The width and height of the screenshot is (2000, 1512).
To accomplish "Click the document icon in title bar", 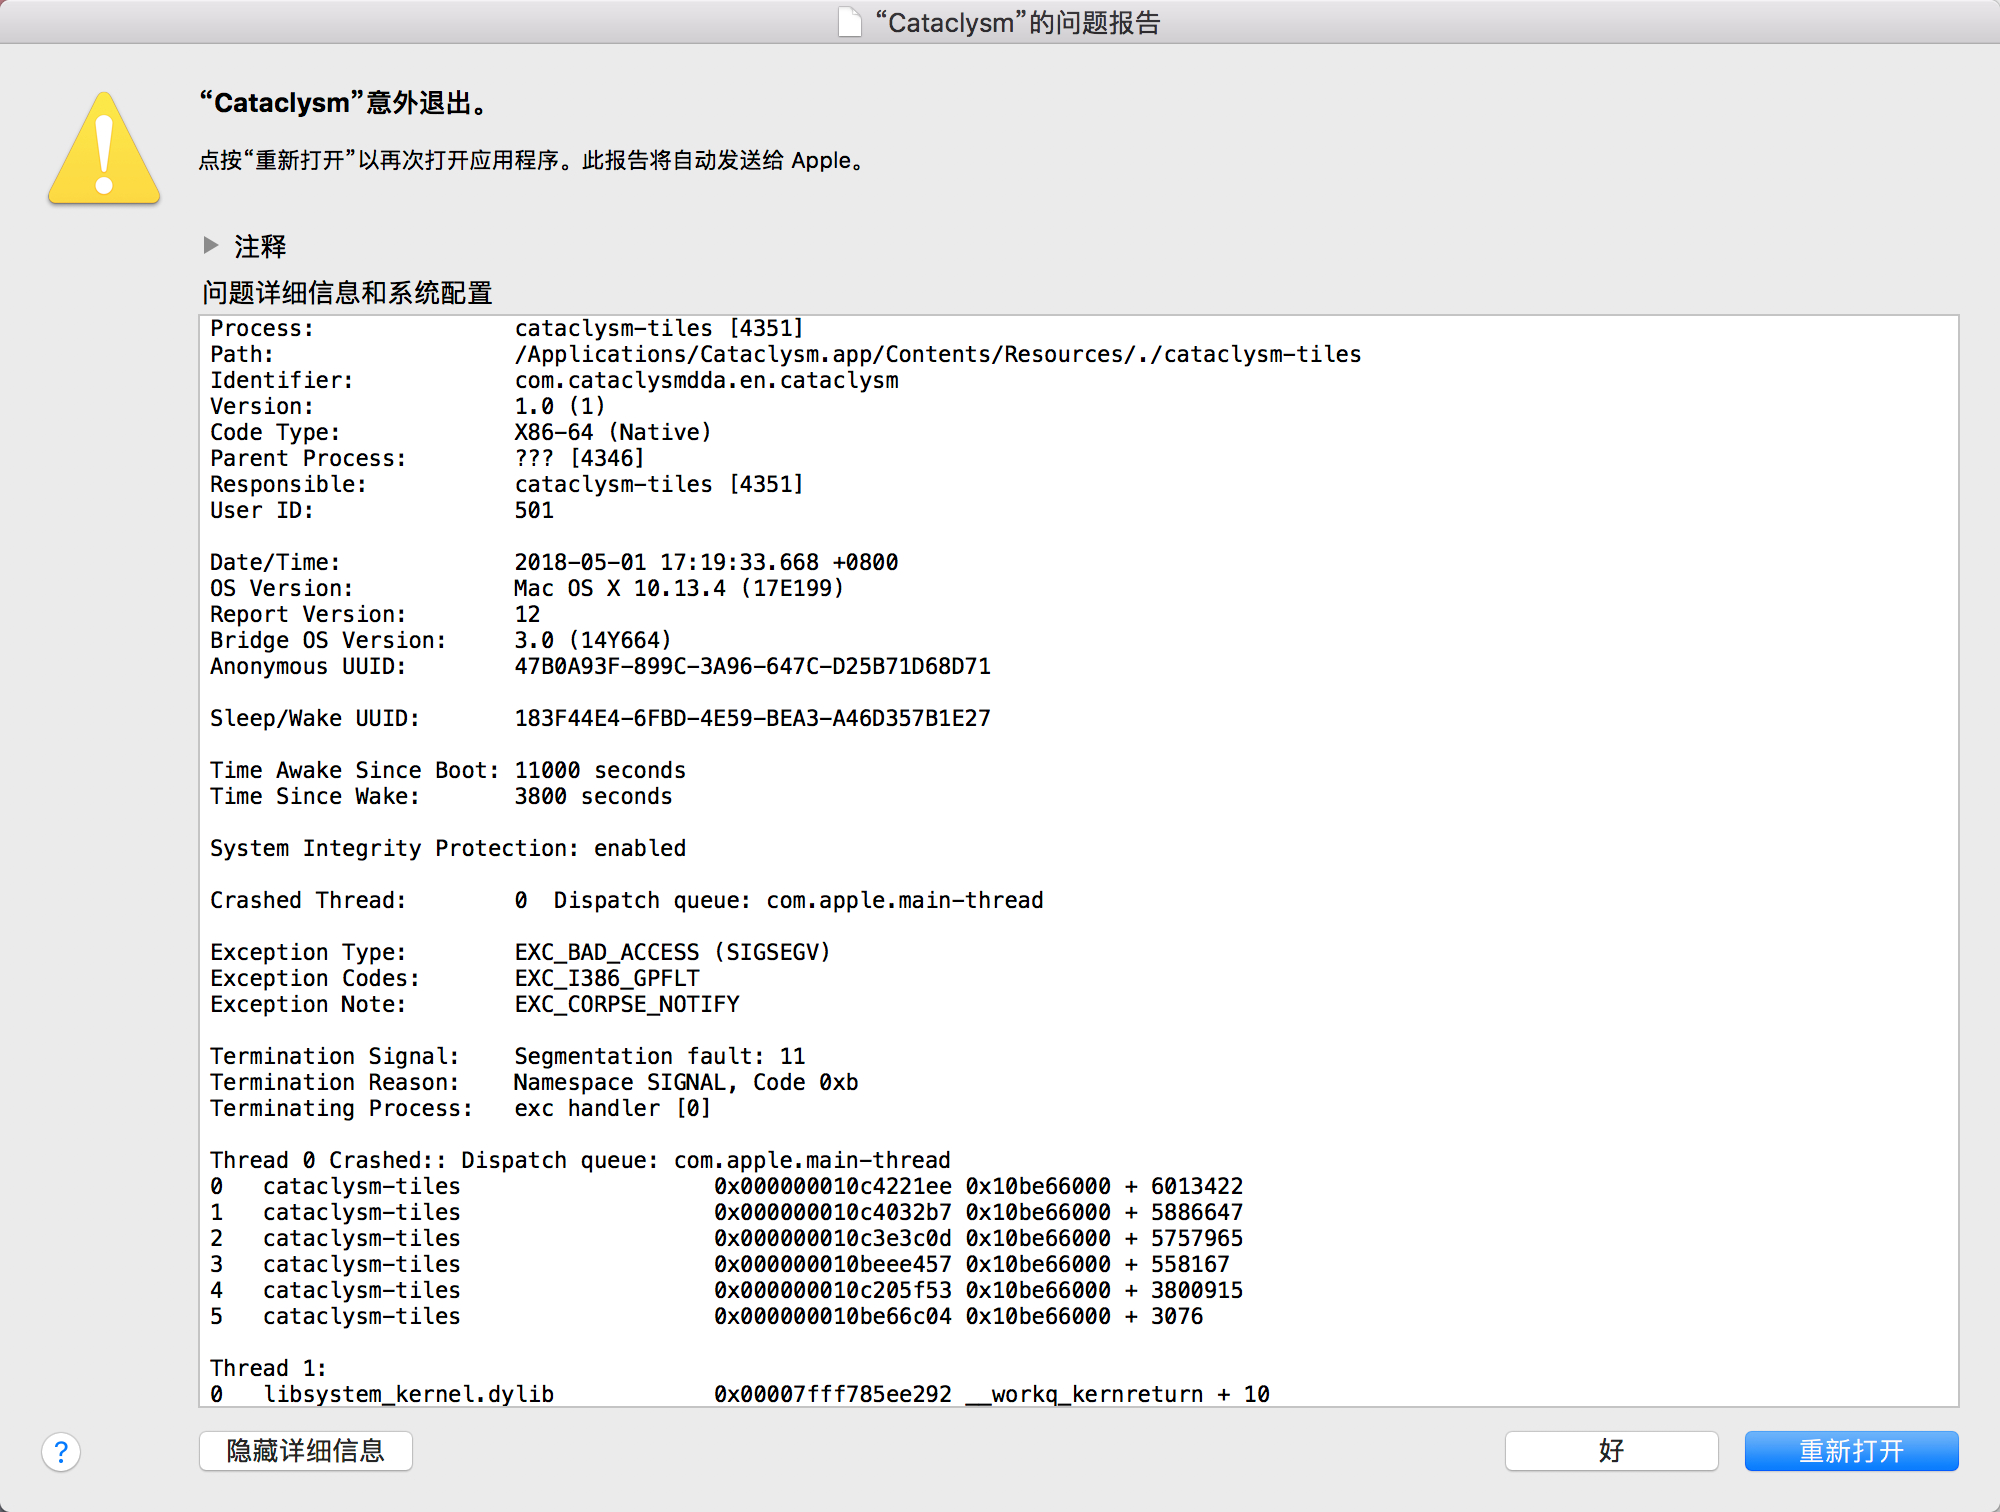I will click(849, 22).
